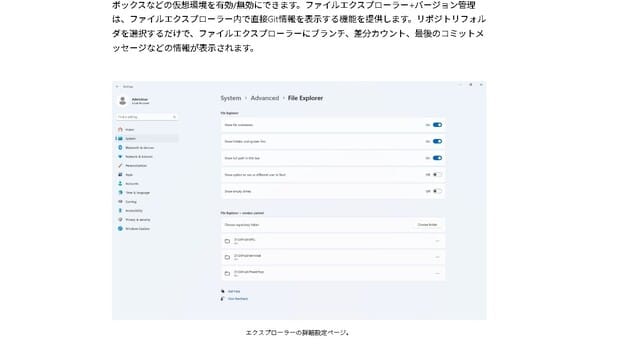
Task: Click the paragraph line ending with 情報が表示されます。
Action: coord(184,48)
